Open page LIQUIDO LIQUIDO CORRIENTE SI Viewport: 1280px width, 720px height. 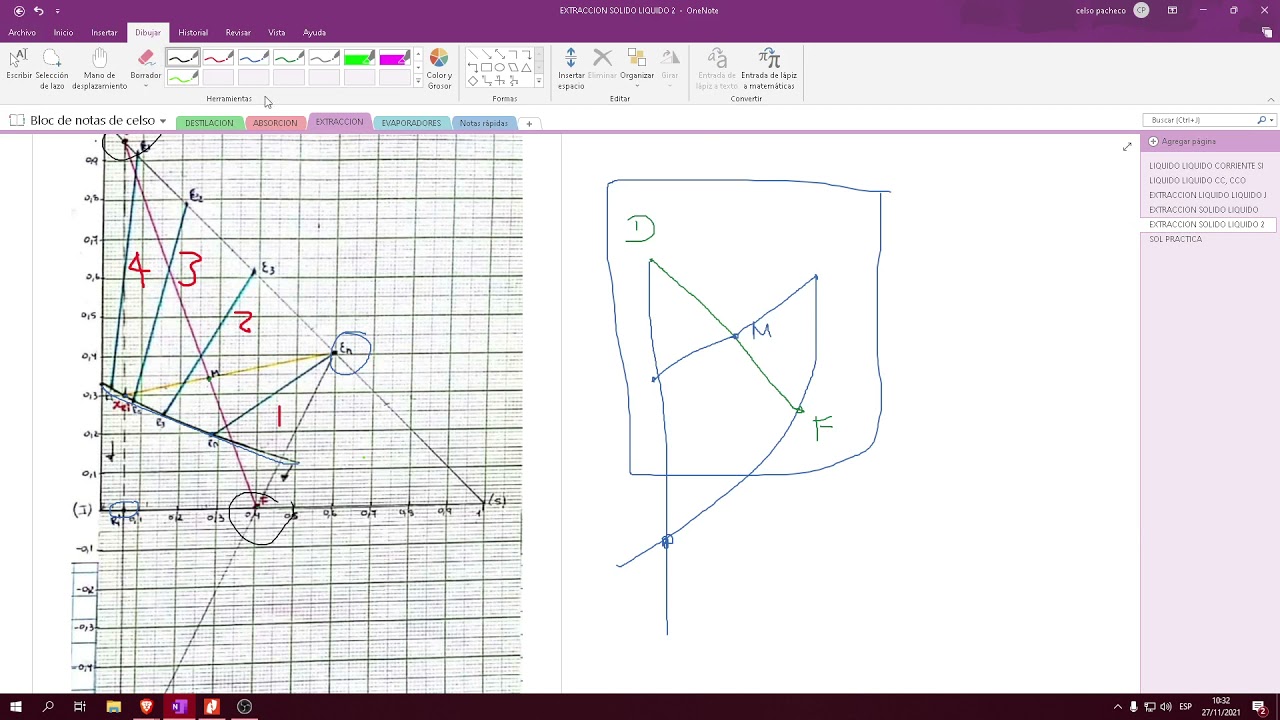(x=1206, y=166)
